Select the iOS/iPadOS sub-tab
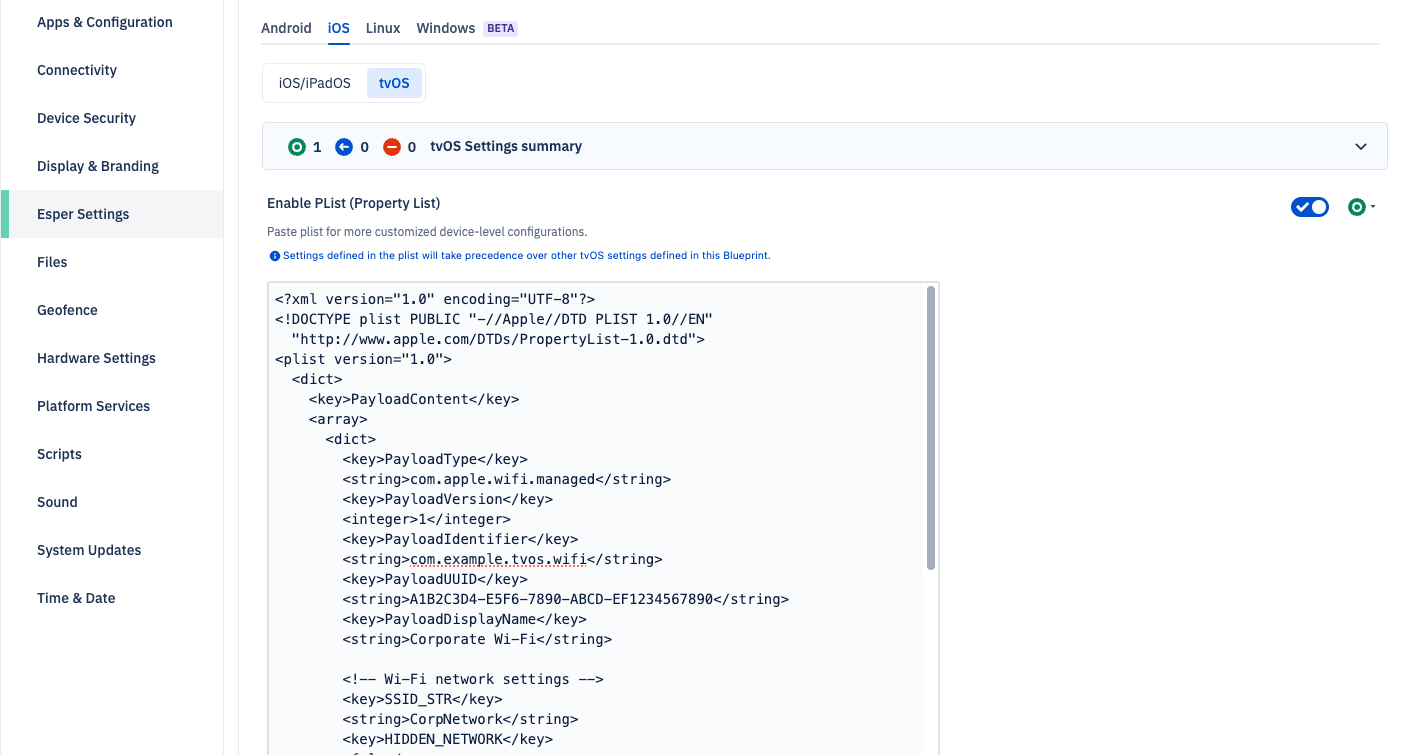 pos(315,83)
